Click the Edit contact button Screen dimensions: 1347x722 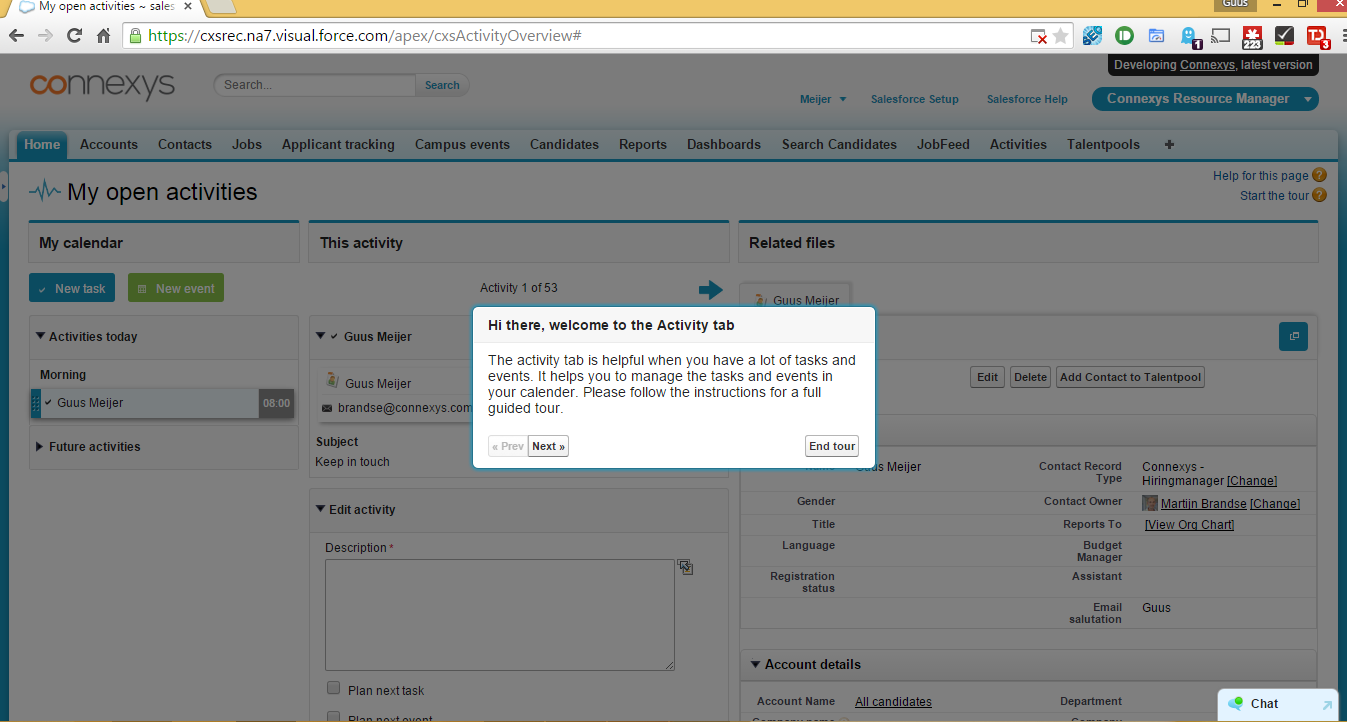click(x=987, y=377)
